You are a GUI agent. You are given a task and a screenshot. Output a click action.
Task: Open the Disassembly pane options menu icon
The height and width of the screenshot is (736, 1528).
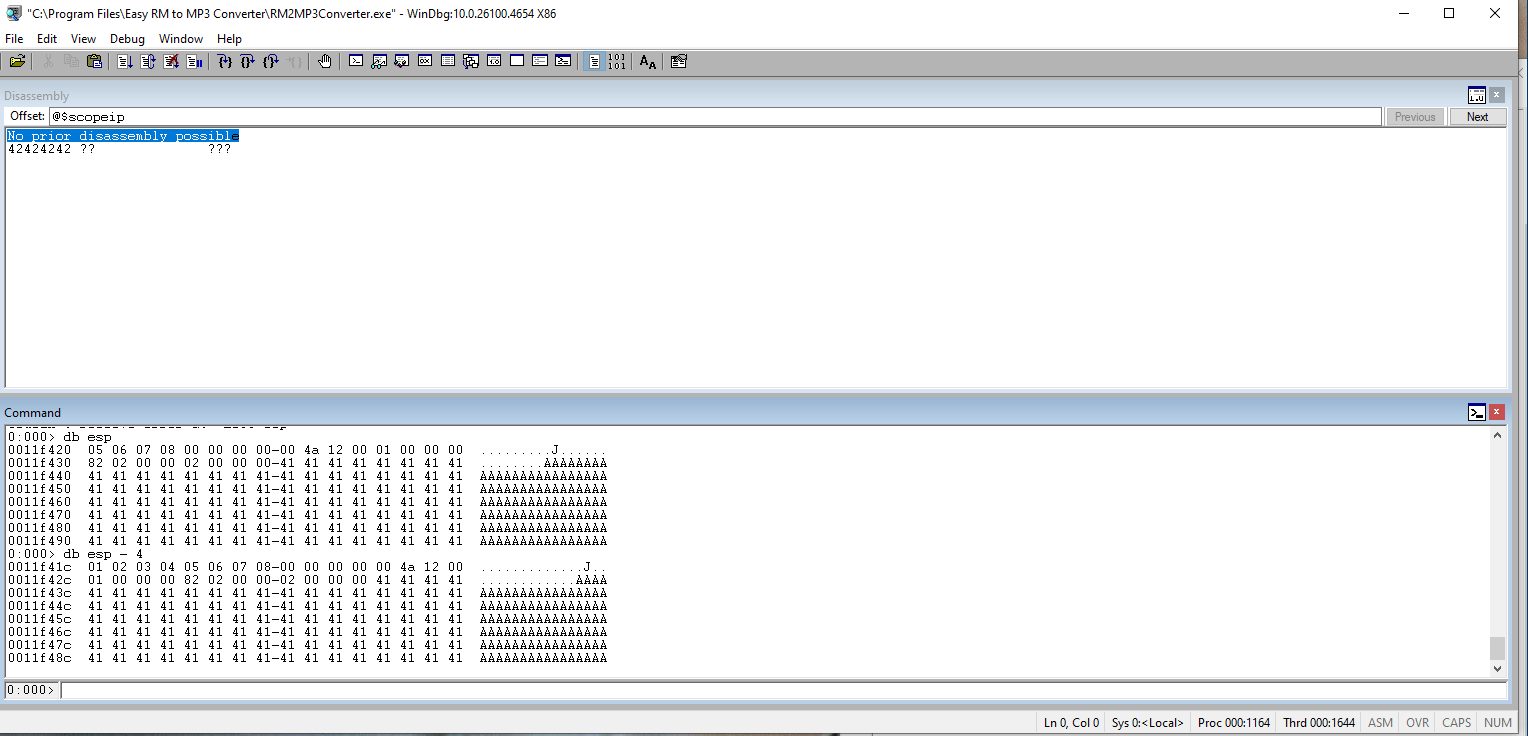click(x=1476, y=96)
